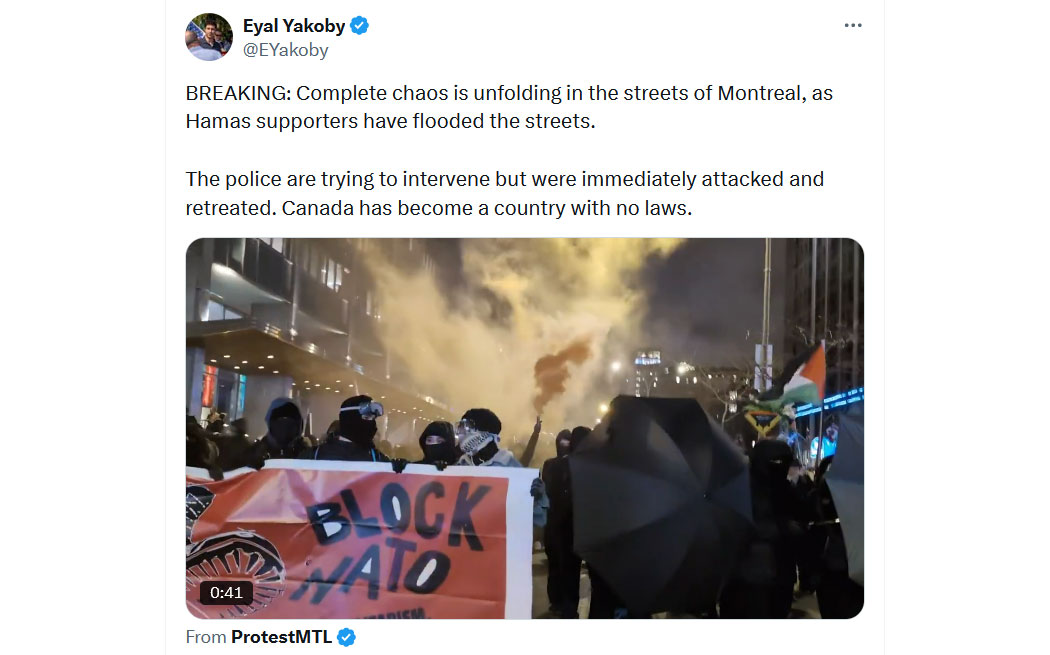
Task: Open the ProtestMTL source account link
Action: [281, 637]
